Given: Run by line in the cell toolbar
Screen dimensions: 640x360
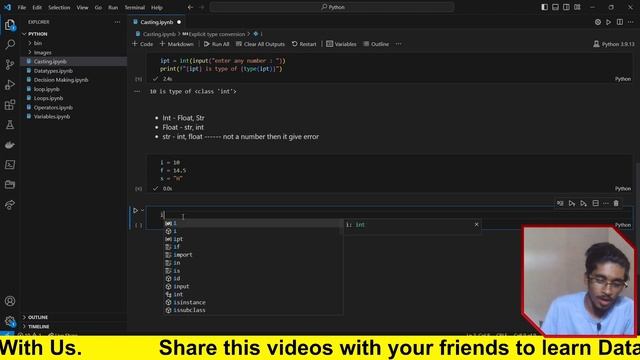Looking at the screenshot, I should [x=560, y=203].
